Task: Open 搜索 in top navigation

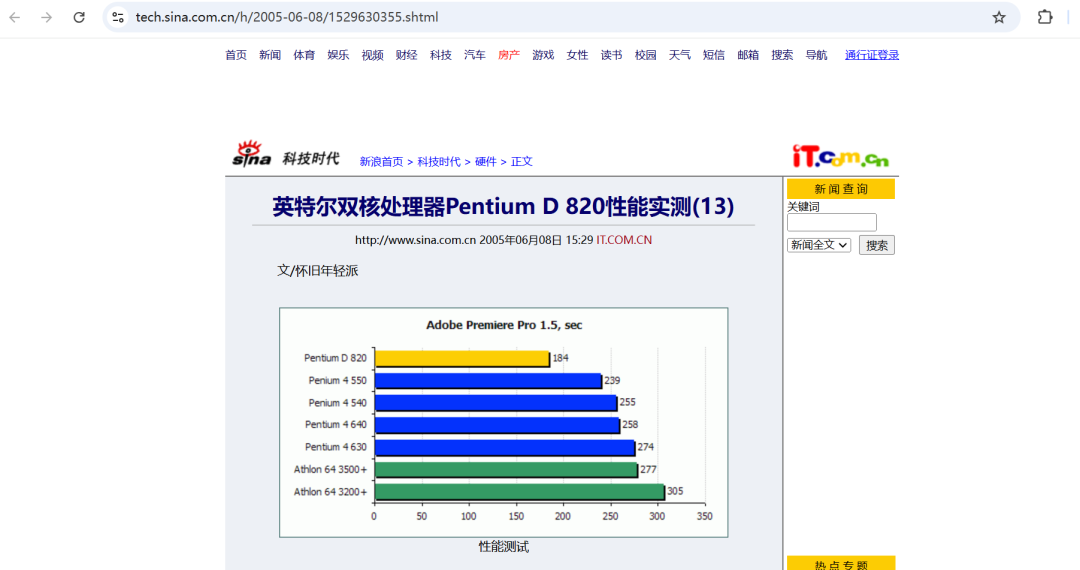Action: 782,55
